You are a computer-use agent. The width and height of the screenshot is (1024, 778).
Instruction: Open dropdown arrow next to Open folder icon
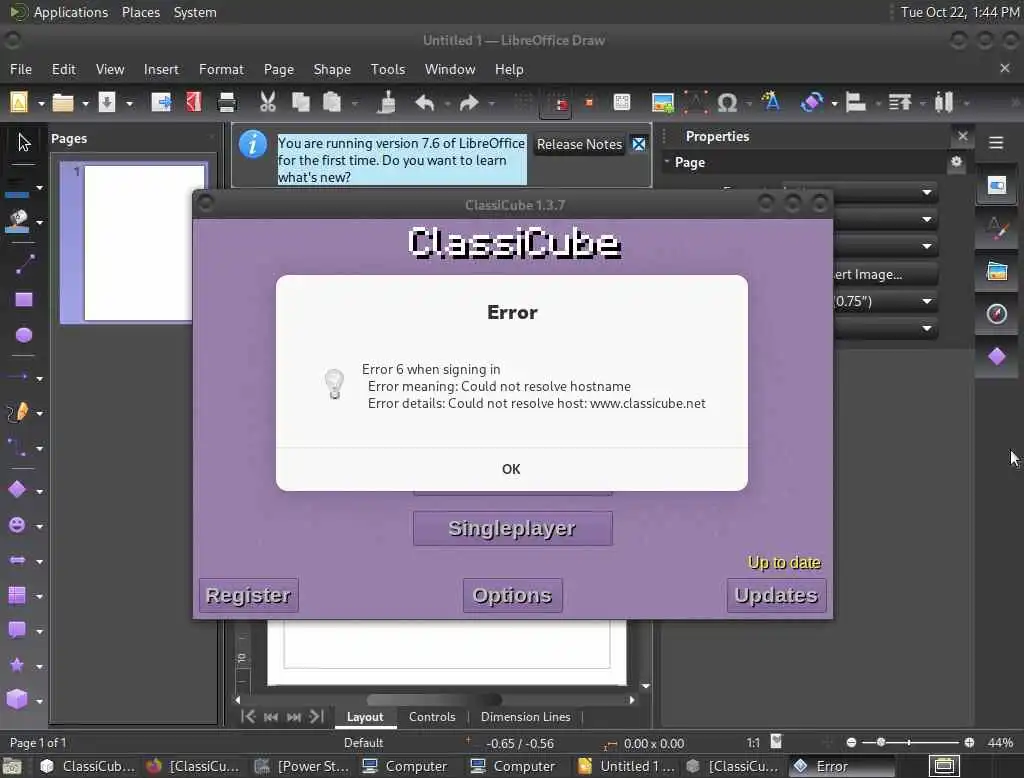click(x=85, y=103)
